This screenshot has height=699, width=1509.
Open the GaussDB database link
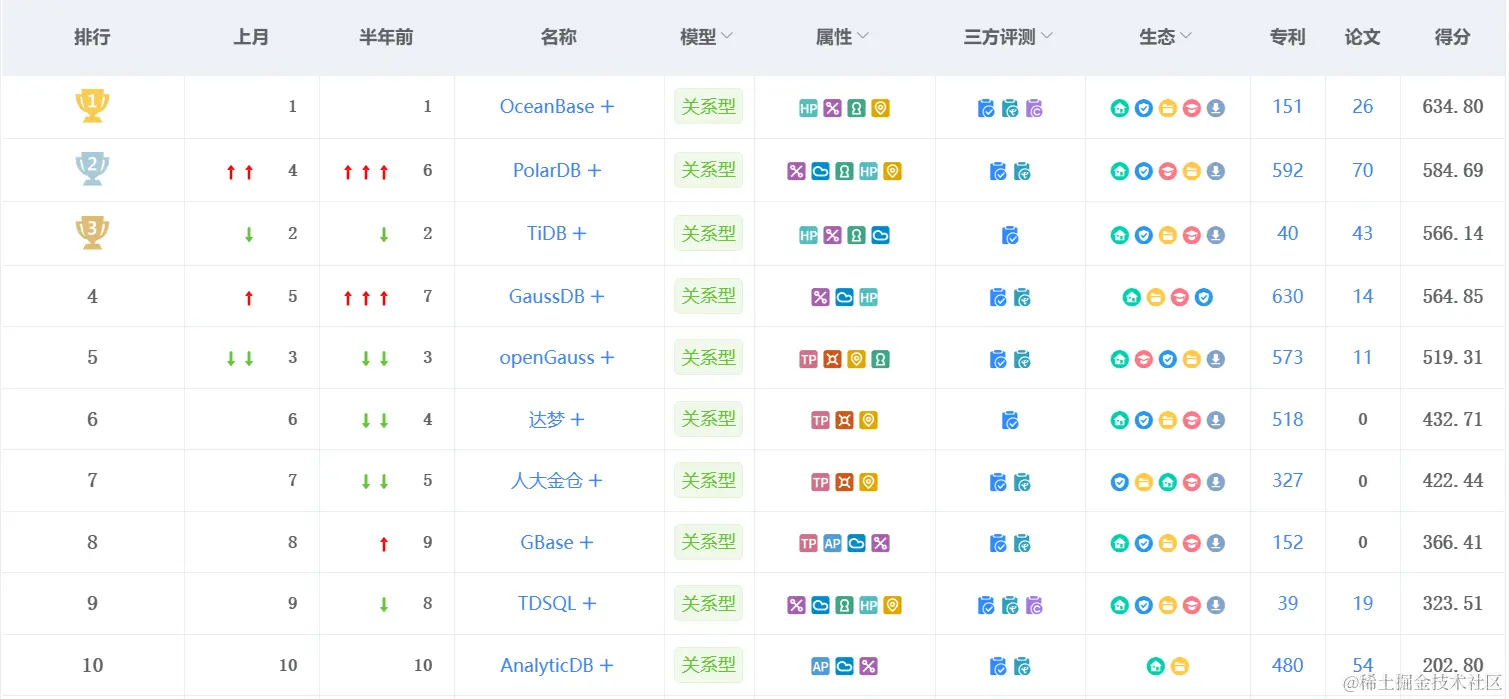tap(557, 296)
